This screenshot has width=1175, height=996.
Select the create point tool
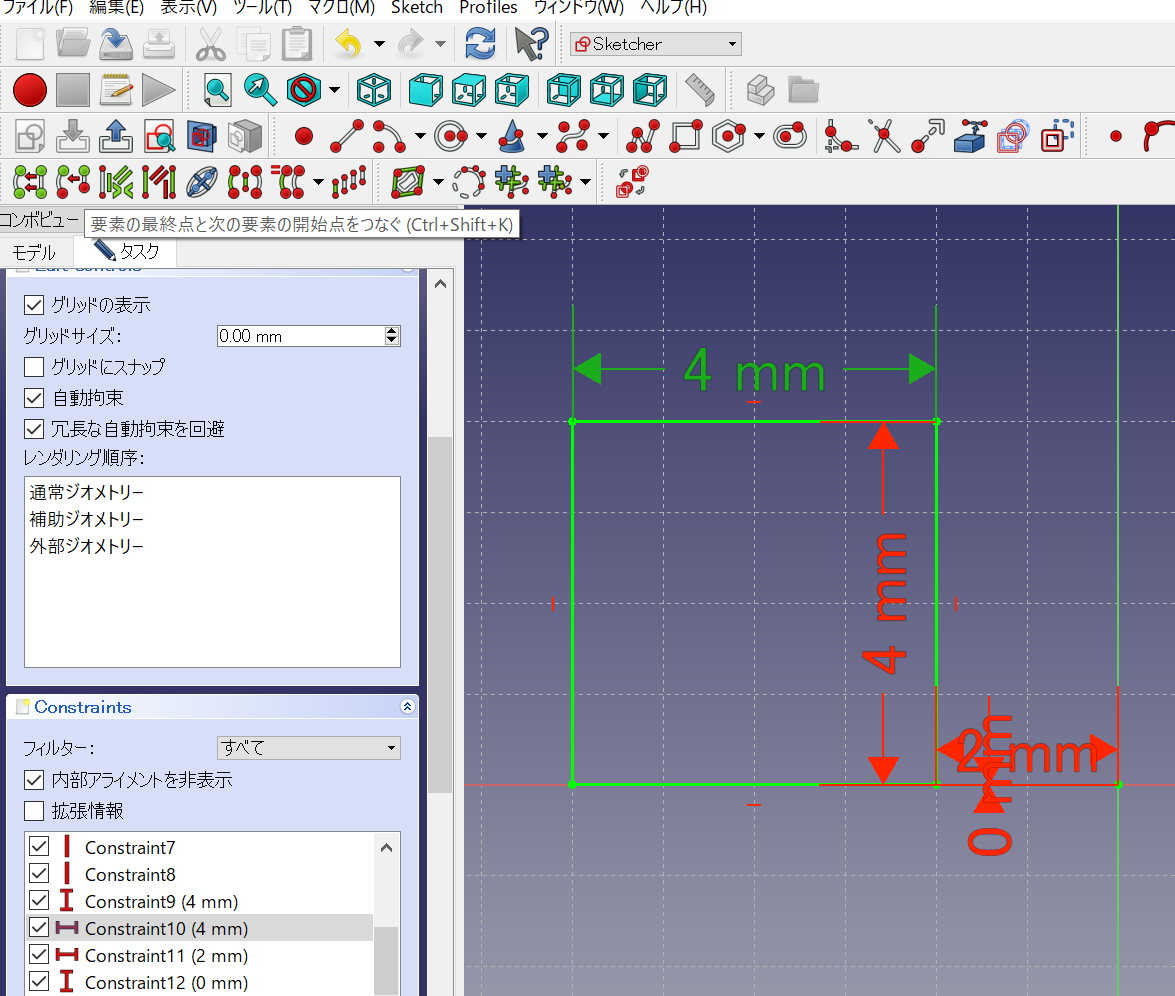[x=303, y=136]
